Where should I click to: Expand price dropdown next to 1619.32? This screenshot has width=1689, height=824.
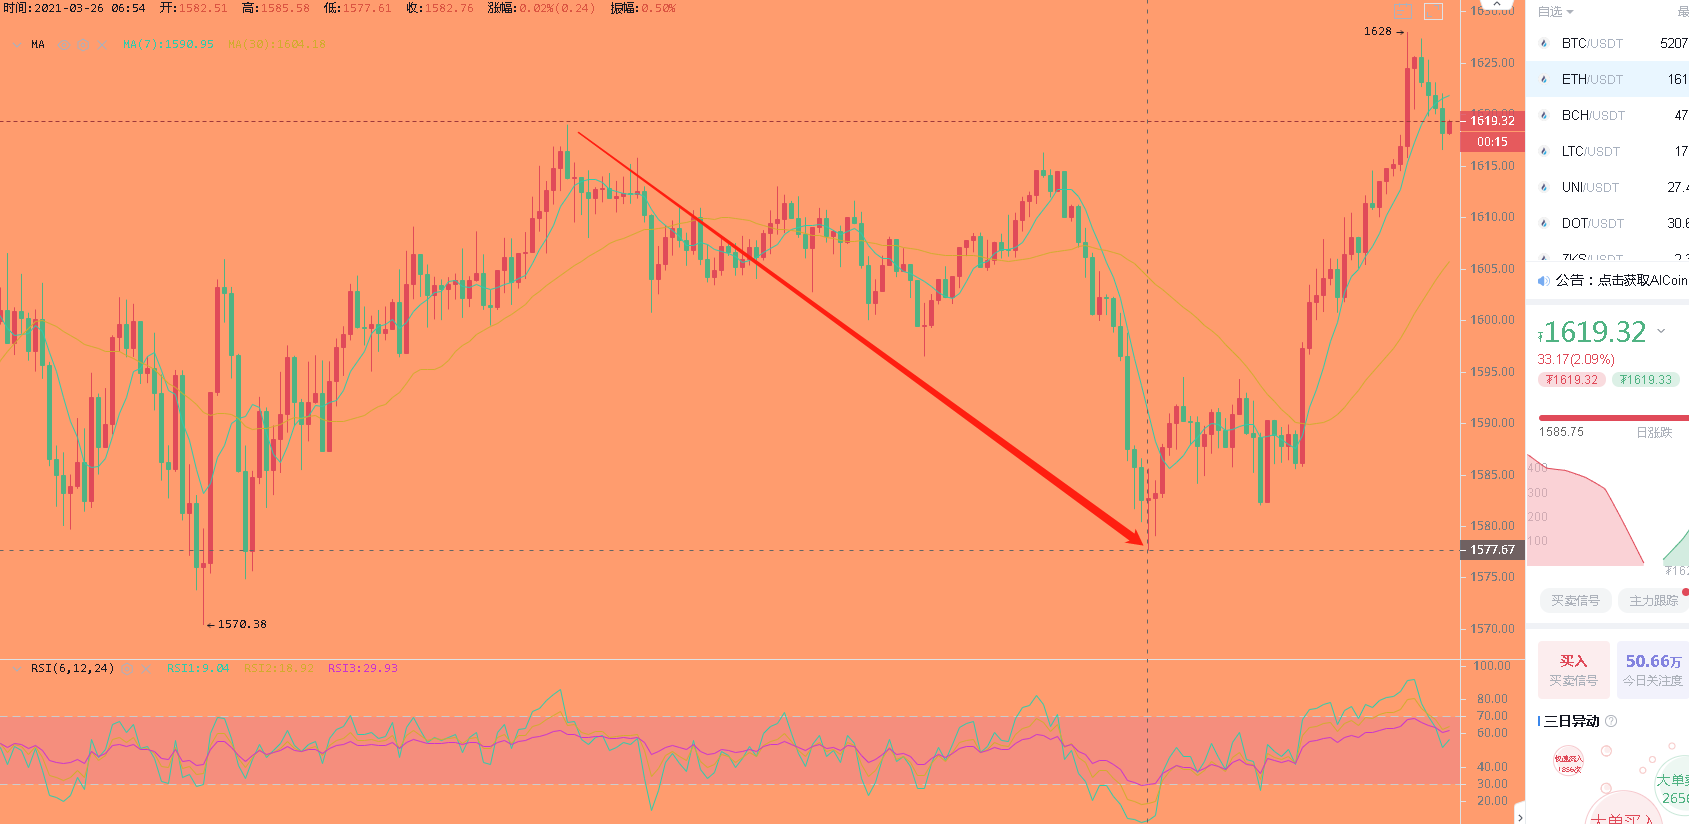tap(1661, 331)
